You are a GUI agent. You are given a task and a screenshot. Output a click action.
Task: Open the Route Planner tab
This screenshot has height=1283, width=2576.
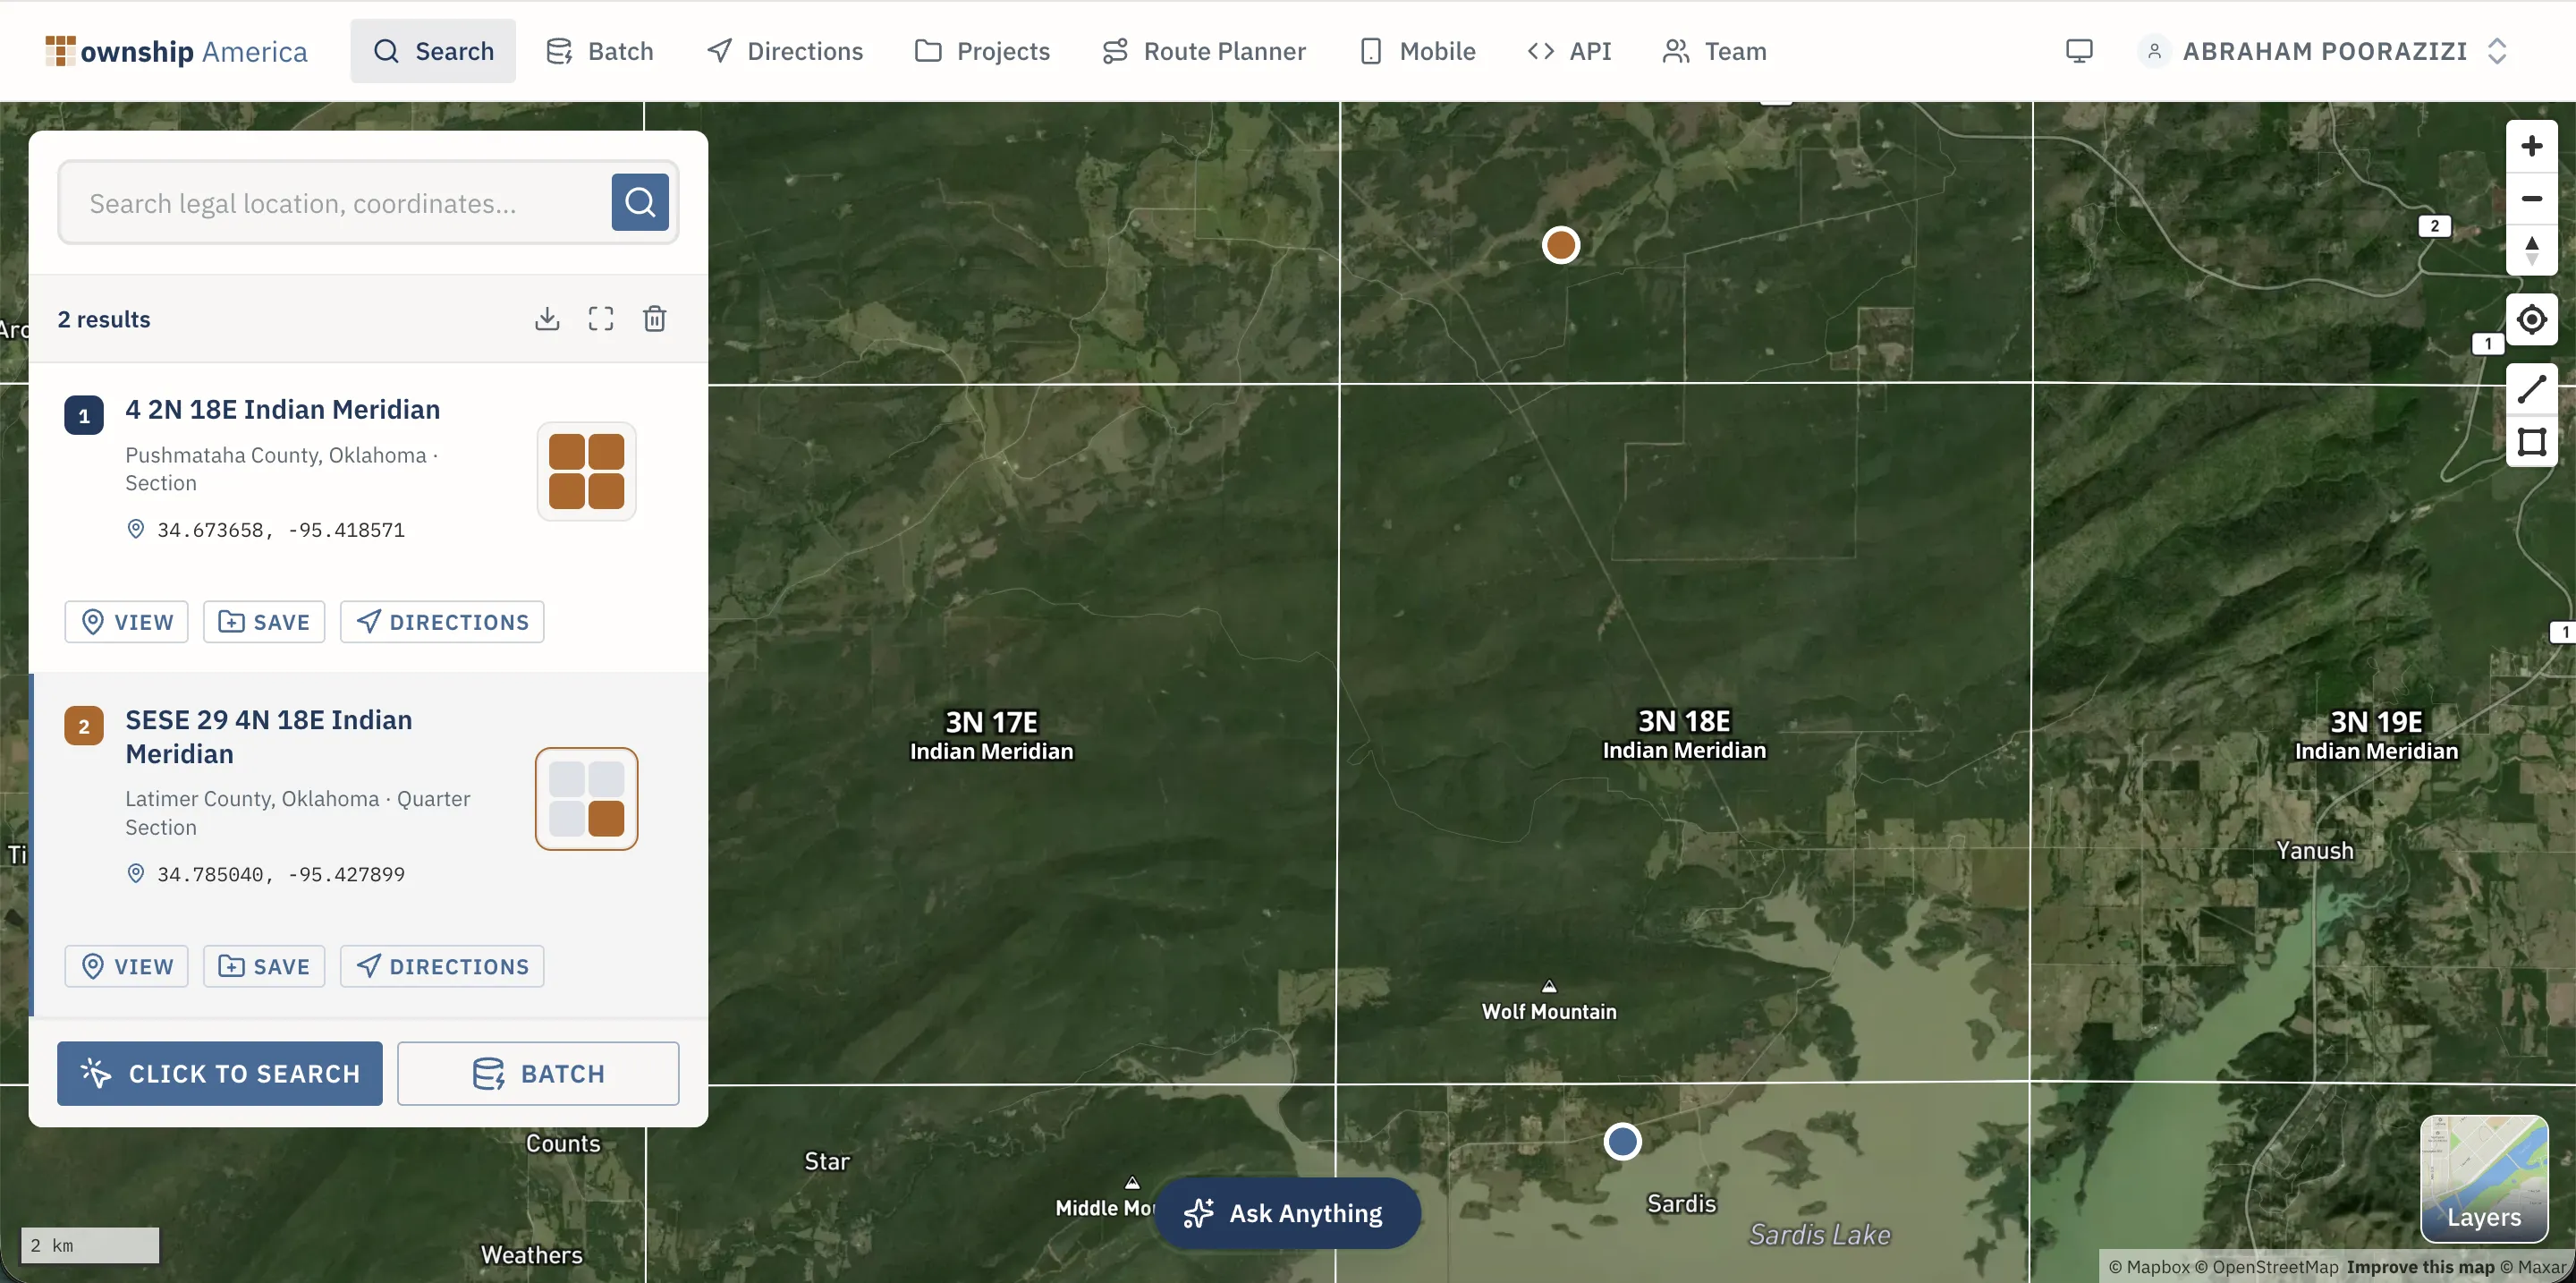point(1204,51)
